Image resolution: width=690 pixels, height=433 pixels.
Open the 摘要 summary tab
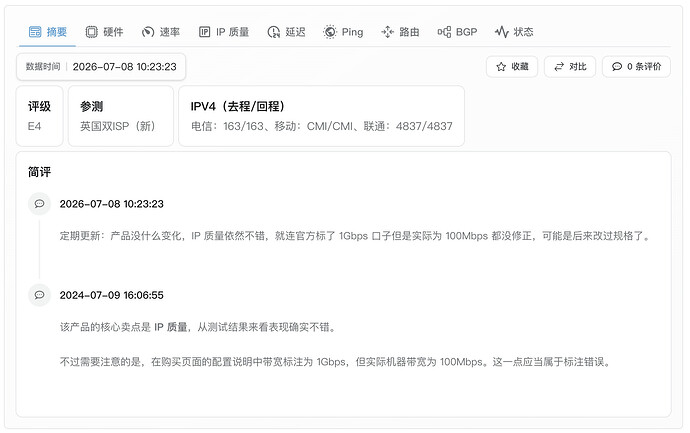(48, 32)
